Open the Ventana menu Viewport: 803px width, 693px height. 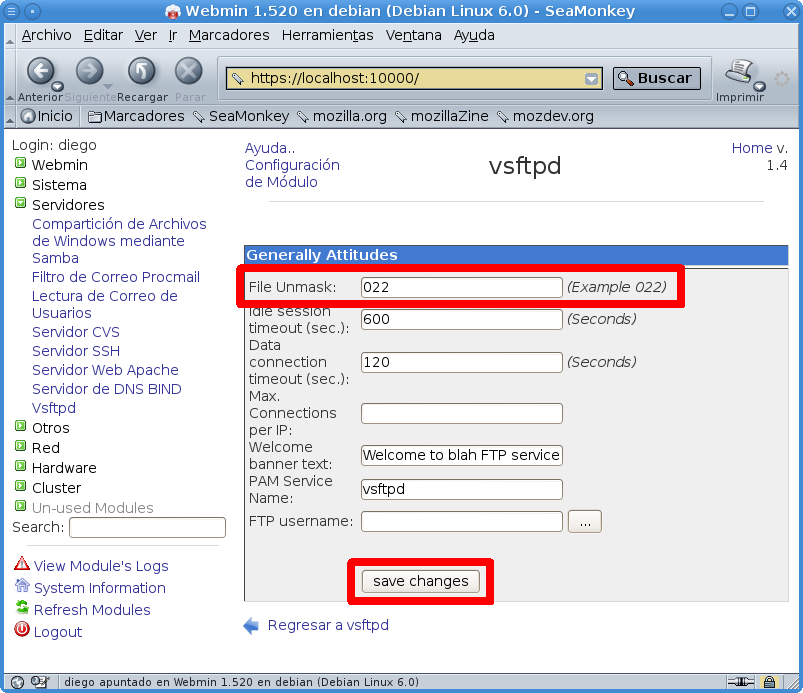tap(415, 35)
